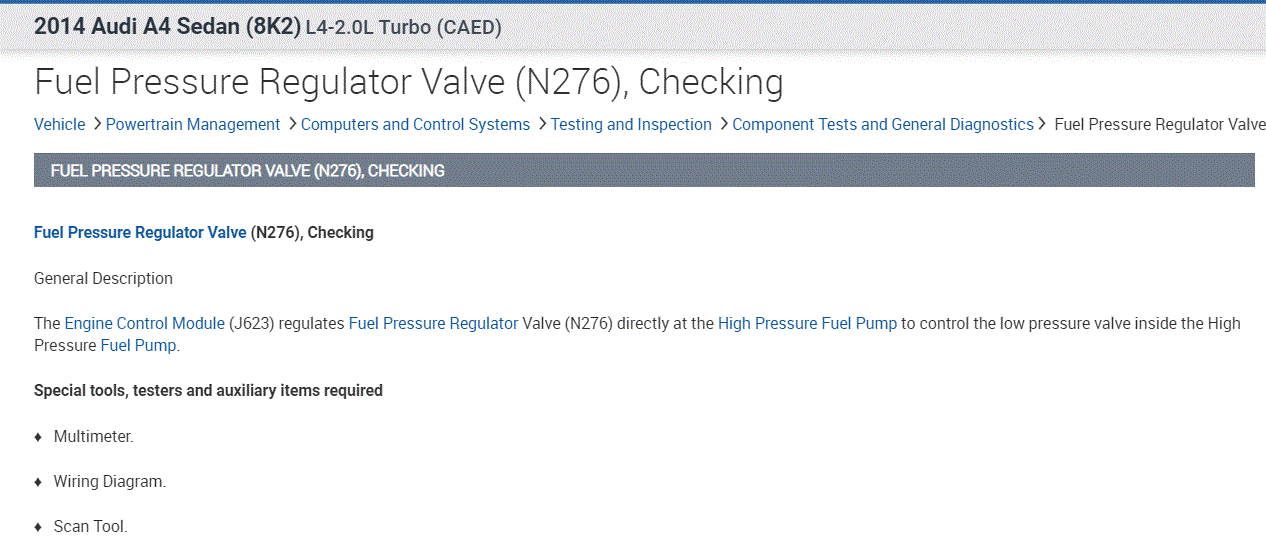Open bold Fuel Pressure Regulator Valve link

(140, 233)
